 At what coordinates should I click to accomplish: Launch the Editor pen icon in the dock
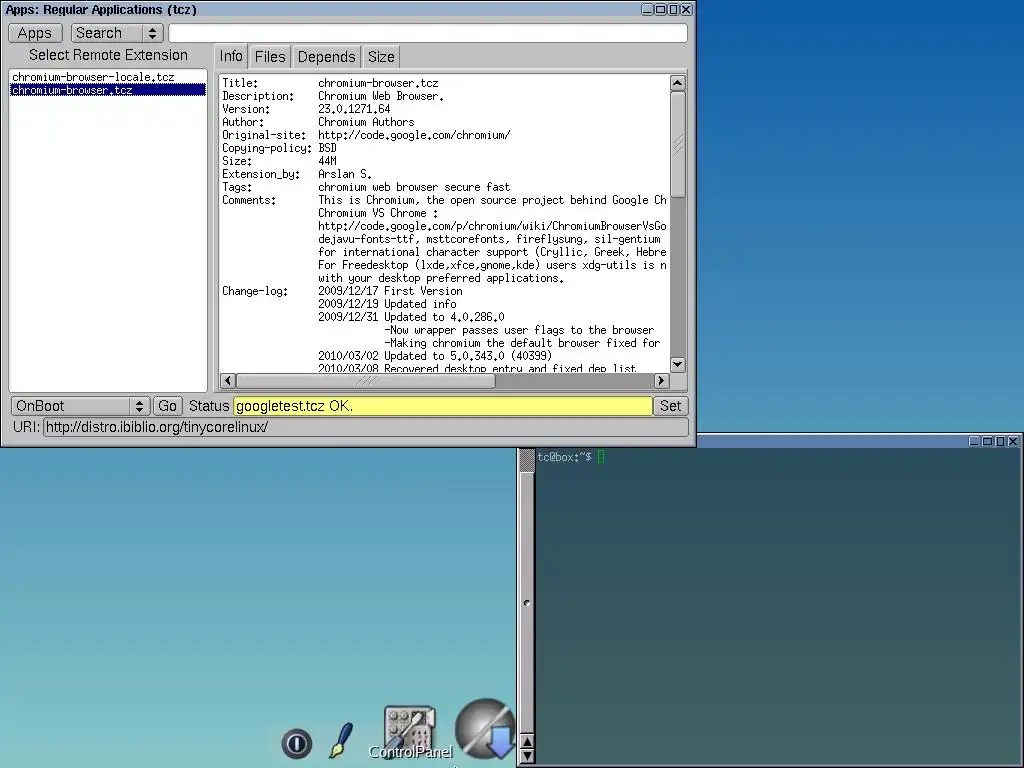coord(341,740)
